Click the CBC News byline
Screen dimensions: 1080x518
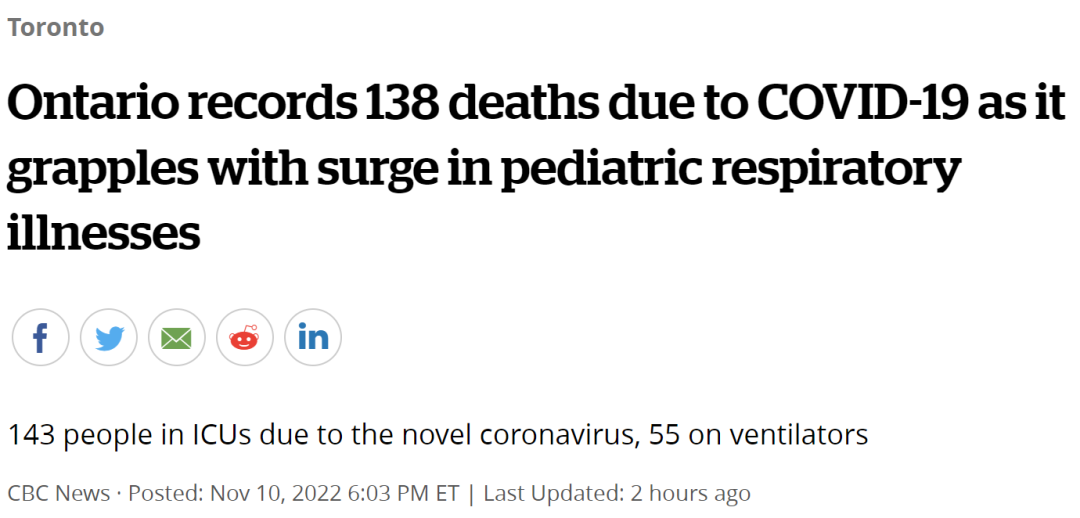pos(59,493)
